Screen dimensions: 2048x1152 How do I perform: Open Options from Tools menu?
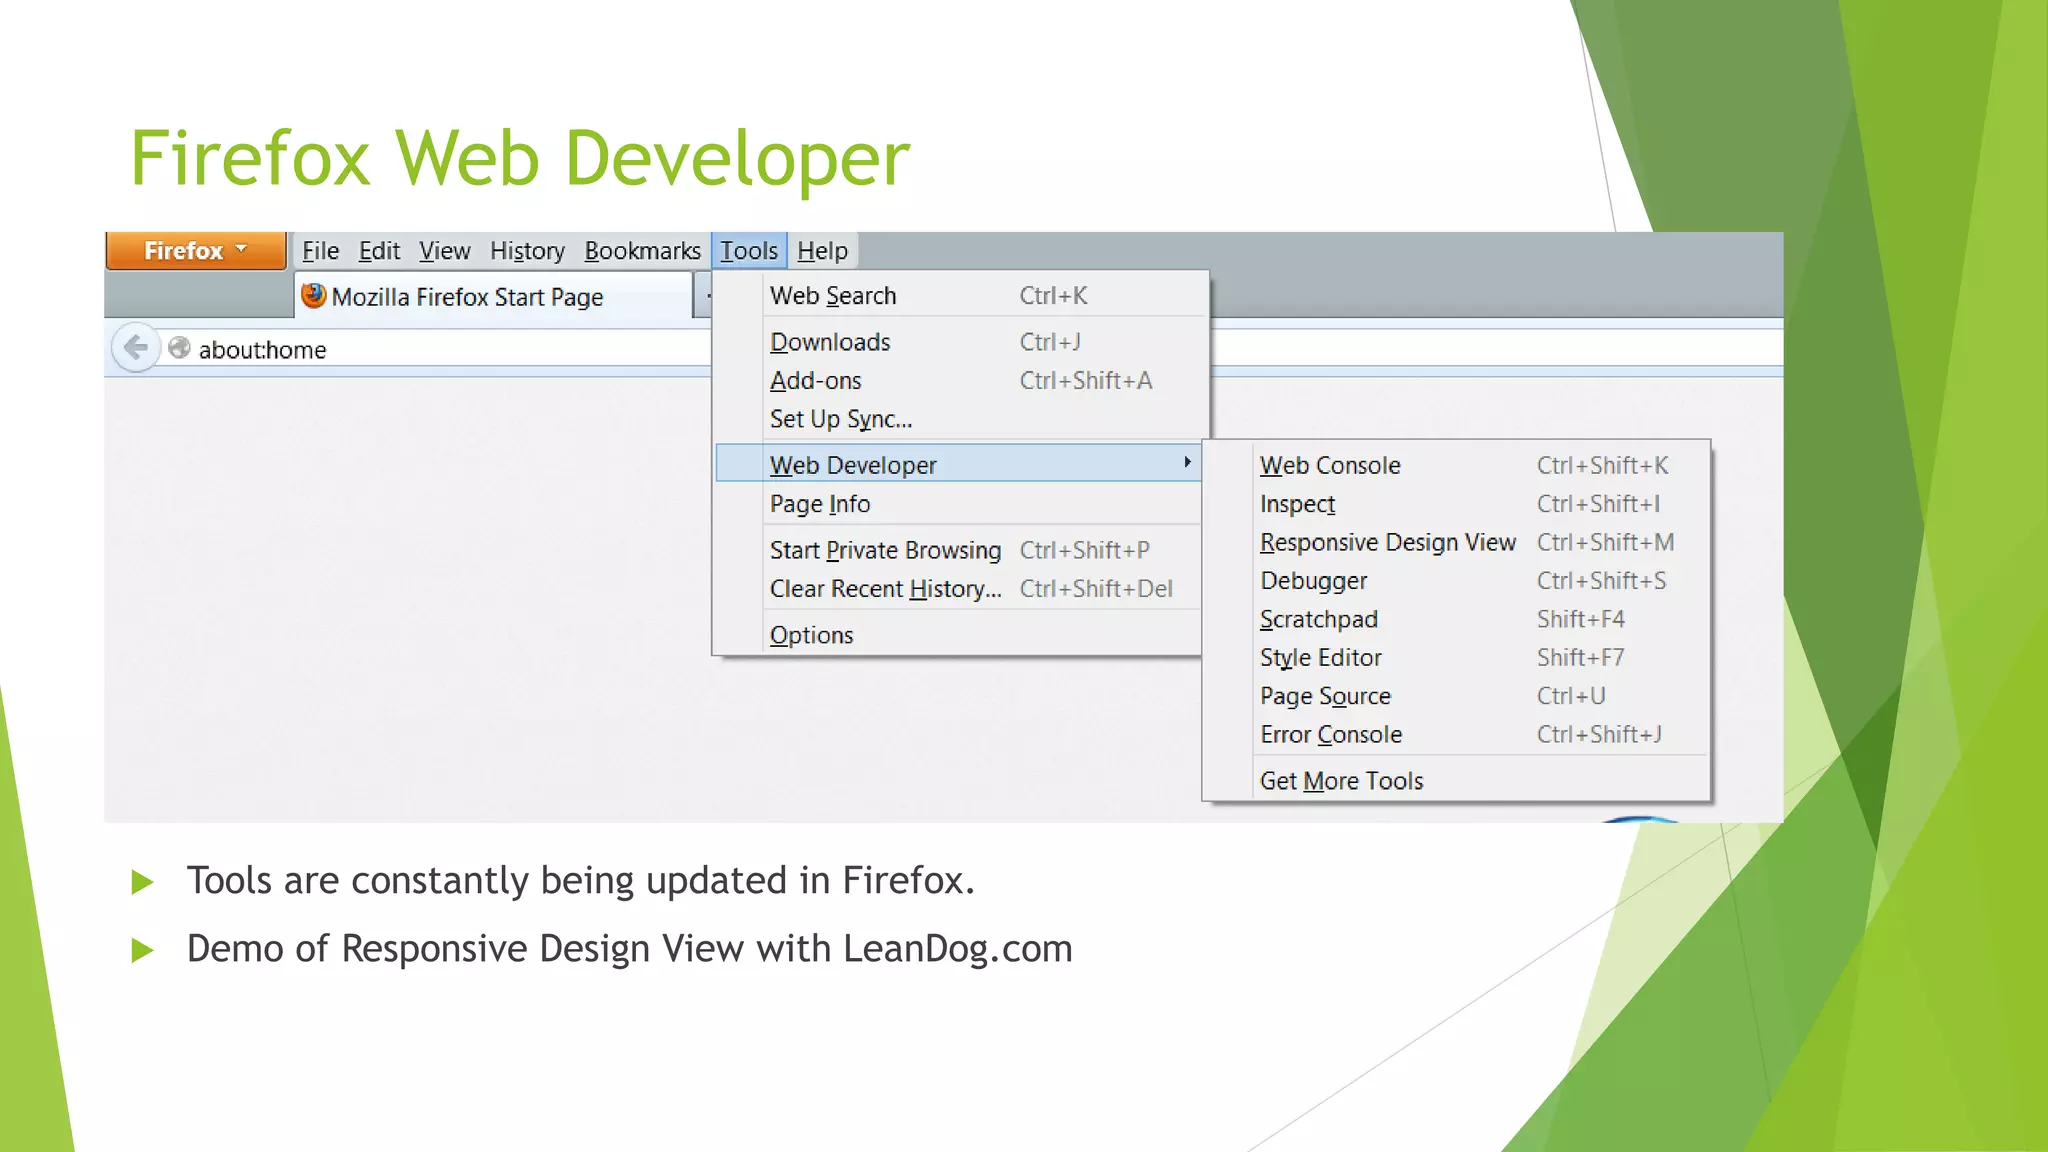click(x=960, y=635)
